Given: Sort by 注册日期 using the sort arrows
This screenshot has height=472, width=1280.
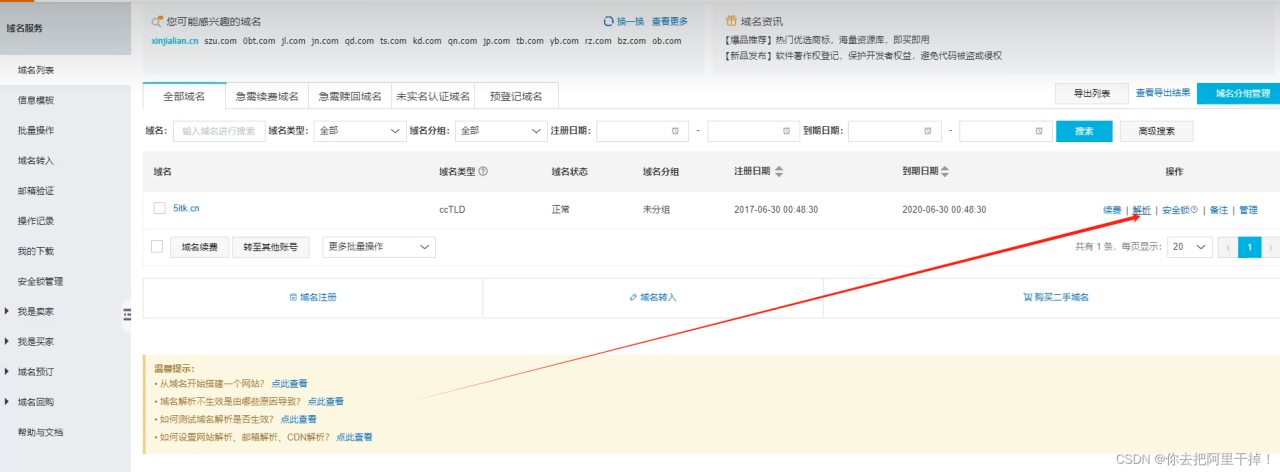Looking at the screenshot, I should (x=780, y=172).
